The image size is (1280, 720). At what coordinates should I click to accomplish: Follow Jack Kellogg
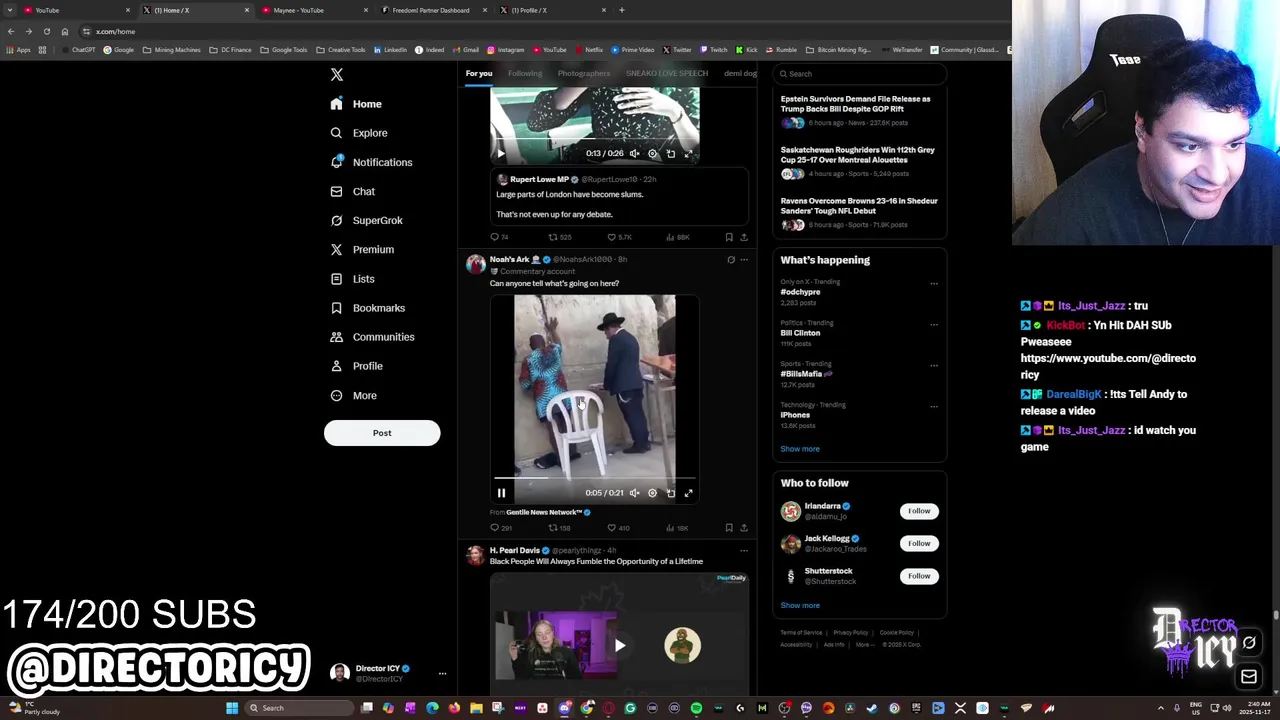(919, 543)
